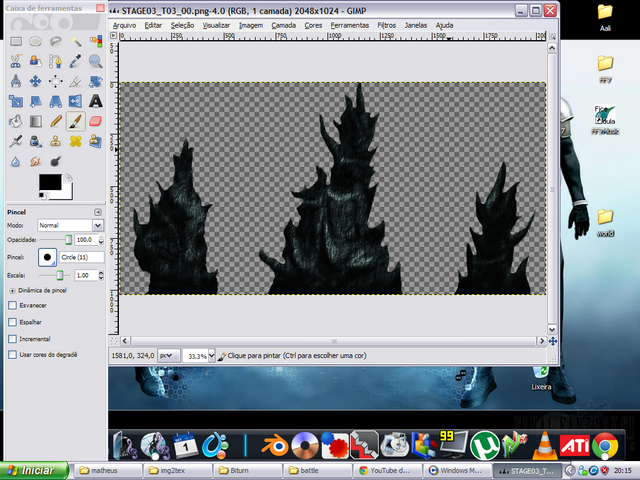Screen dimensions: 640x480
Task: Open the Seleção menu
Action: 182,25
